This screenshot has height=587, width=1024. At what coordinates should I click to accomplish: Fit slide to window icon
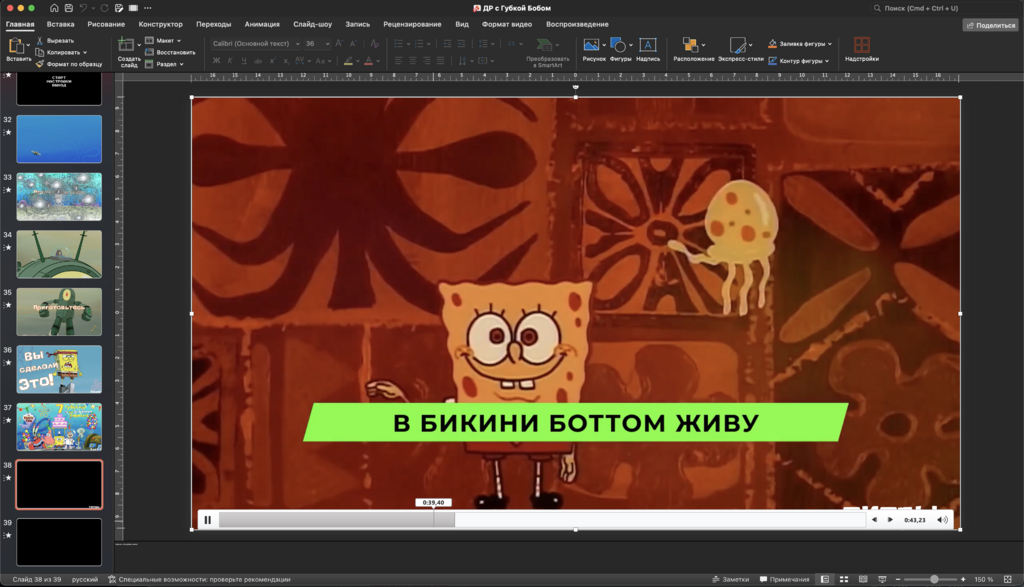1008,579
